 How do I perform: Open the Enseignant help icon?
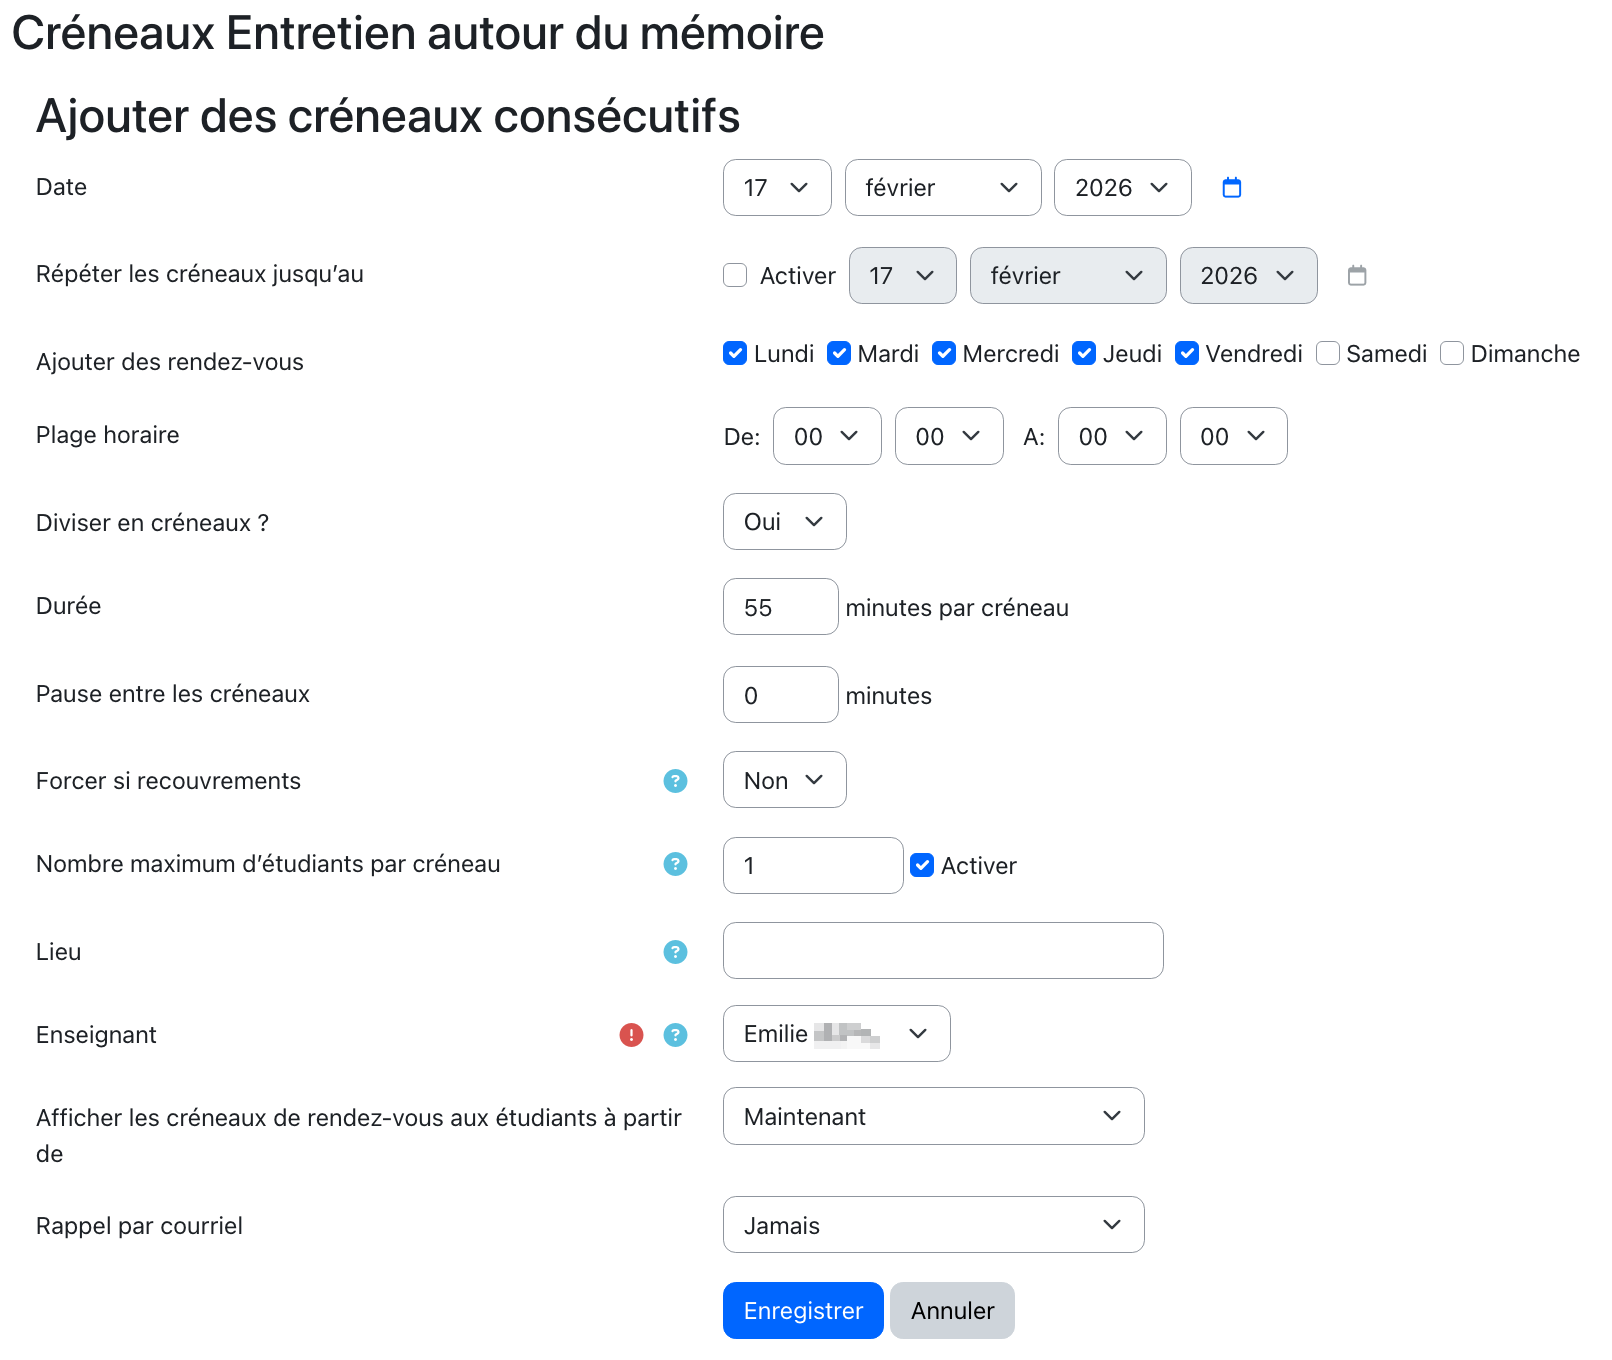click(x=676, y=1035)
